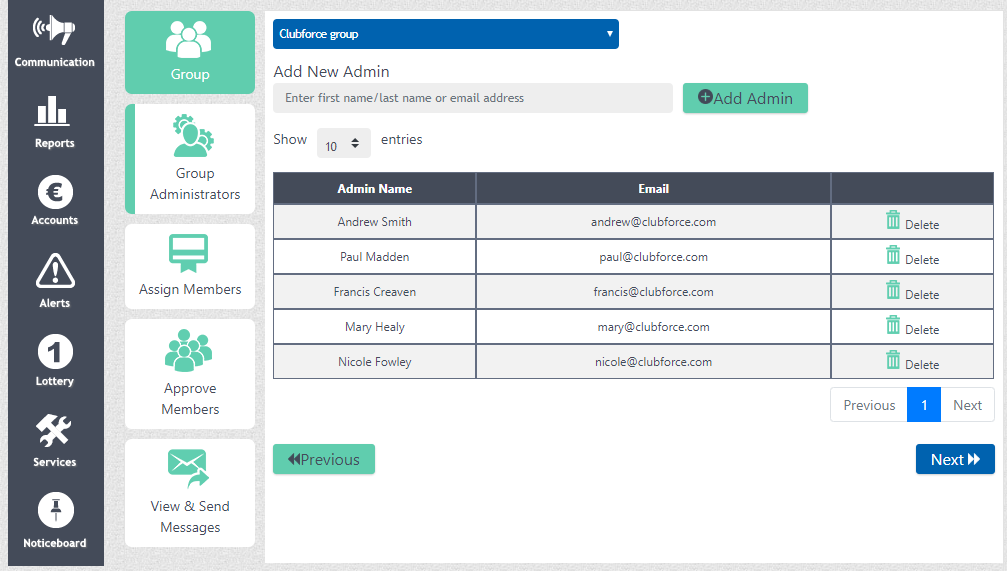Viewport: 1007px width, 571px height.
Task: Open the Communication megaphone icon
Action: coord(54,31)
